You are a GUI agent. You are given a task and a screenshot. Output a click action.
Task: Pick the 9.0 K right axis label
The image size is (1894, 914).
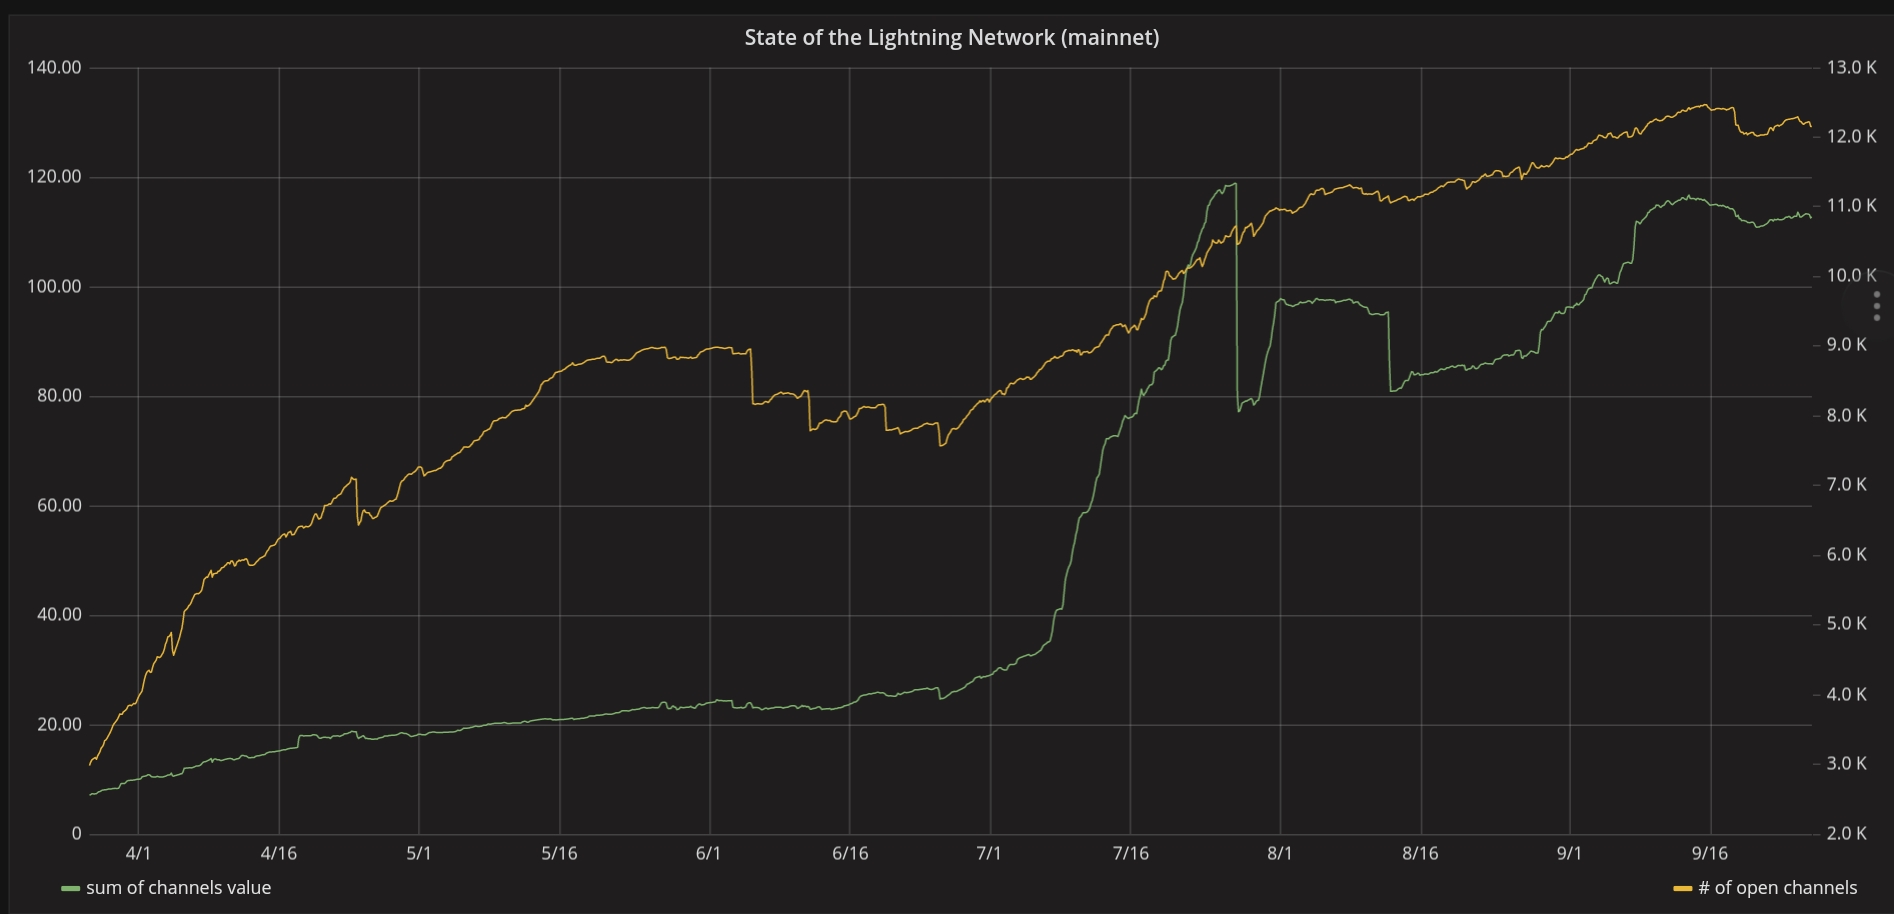(1846, 345)
